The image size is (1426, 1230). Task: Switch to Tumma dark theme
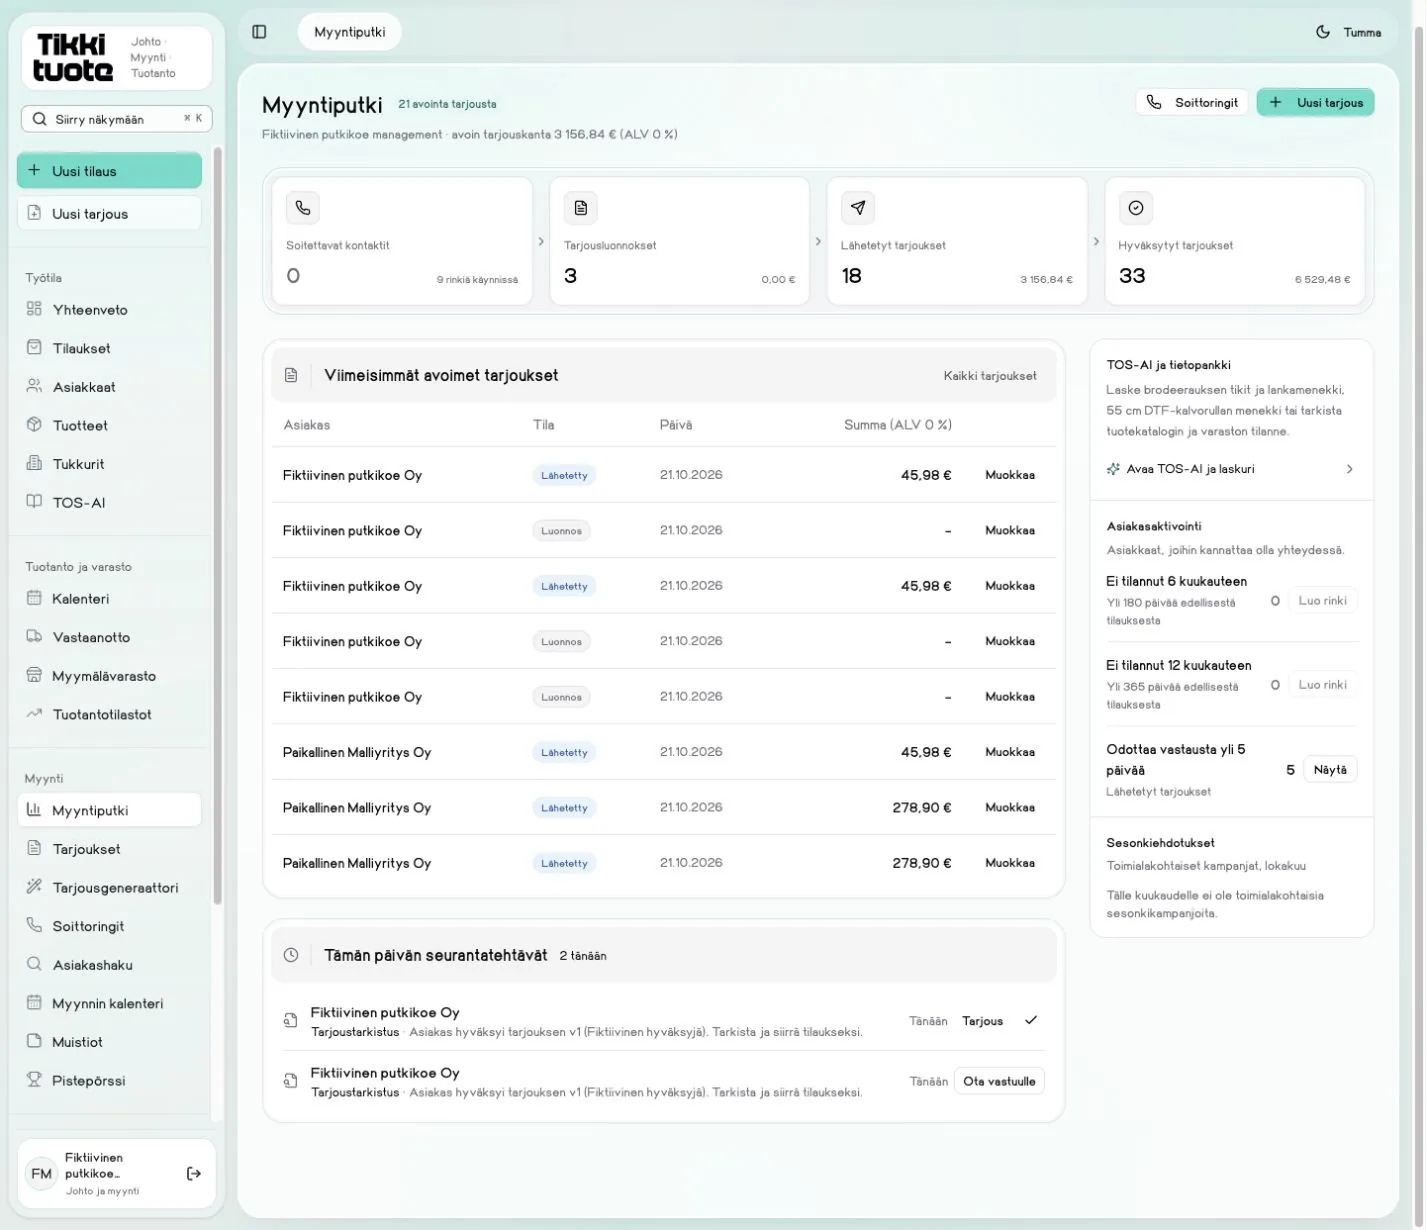[x=1349, y=32]
